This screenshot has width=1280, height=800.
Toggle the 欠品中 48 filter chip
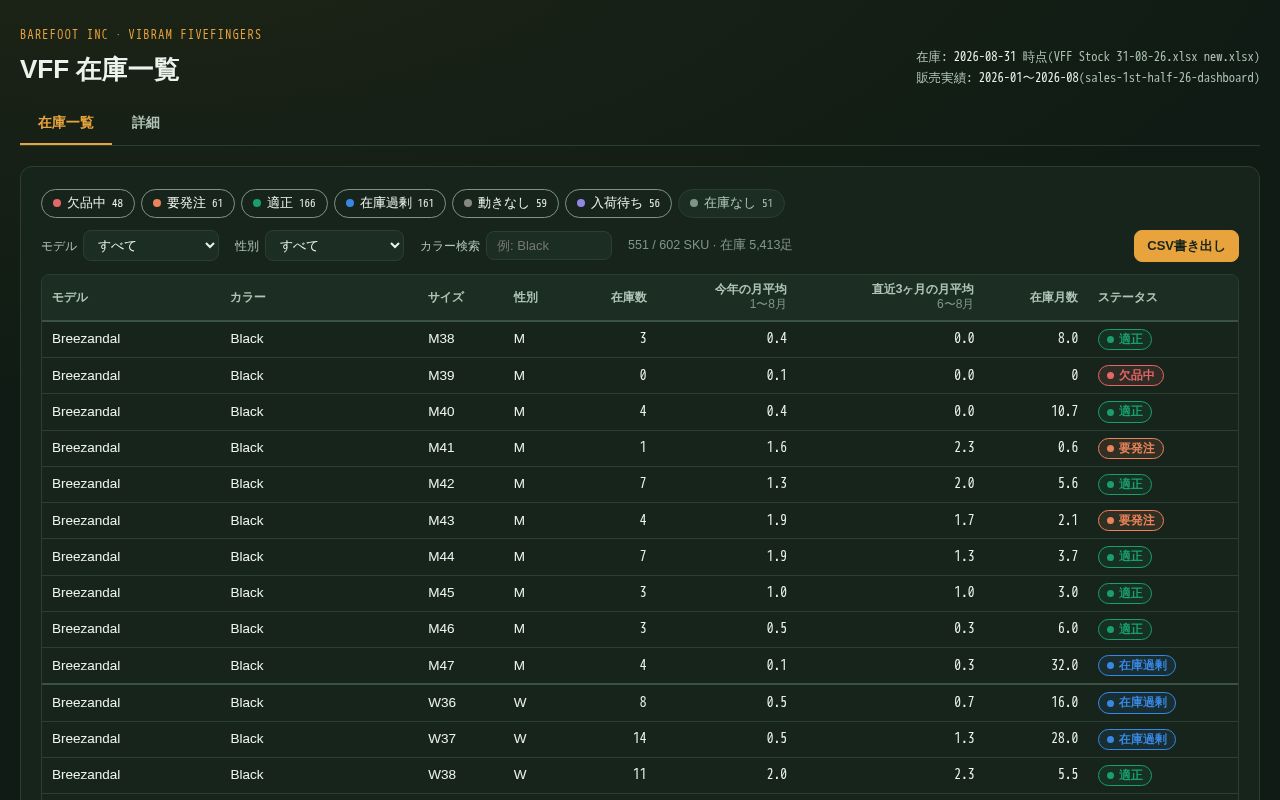88,203
